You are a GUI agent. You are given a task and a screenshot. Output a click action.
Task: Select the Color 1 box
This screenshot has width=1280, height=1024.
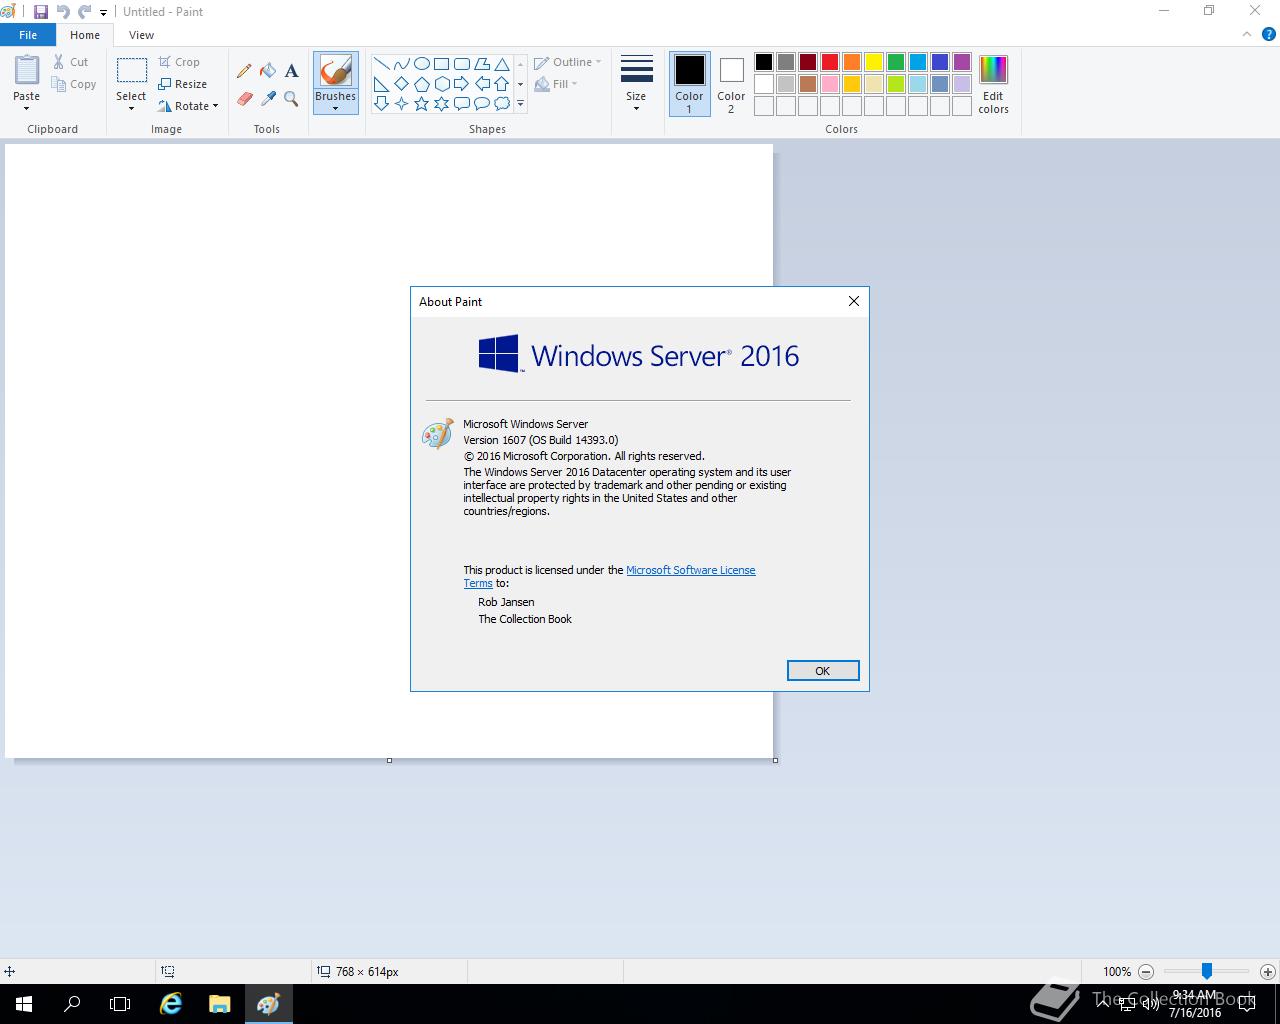(689, 84)
